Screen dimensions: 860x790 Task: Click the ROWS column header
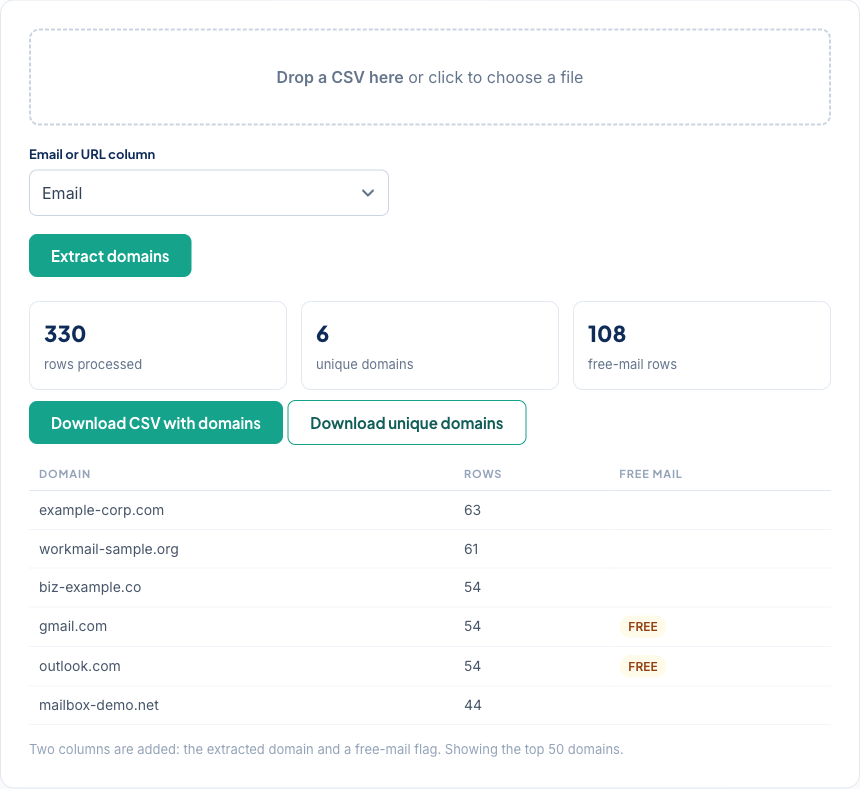tap(483, 474)
